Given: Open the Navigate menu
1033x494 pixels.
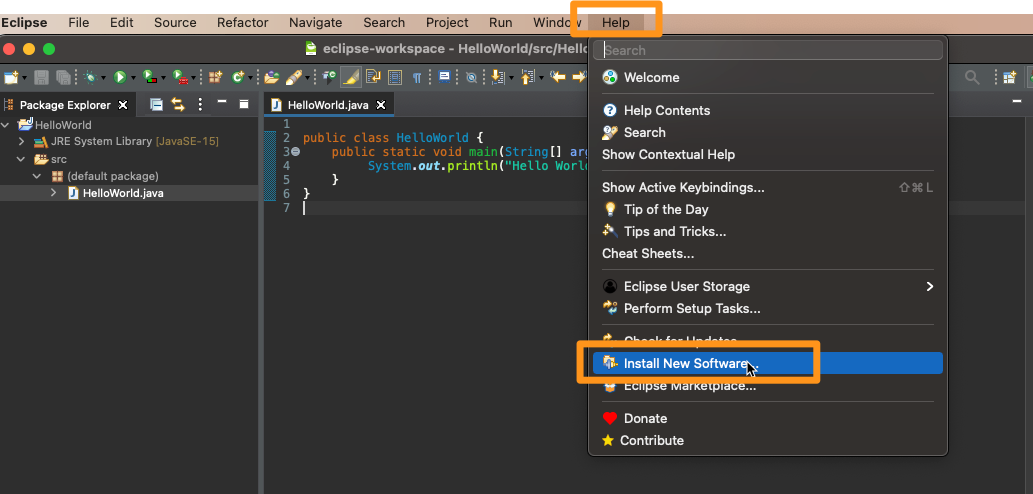Looking at the screenshot, I should pyautogui.click(x=316, y=22).
